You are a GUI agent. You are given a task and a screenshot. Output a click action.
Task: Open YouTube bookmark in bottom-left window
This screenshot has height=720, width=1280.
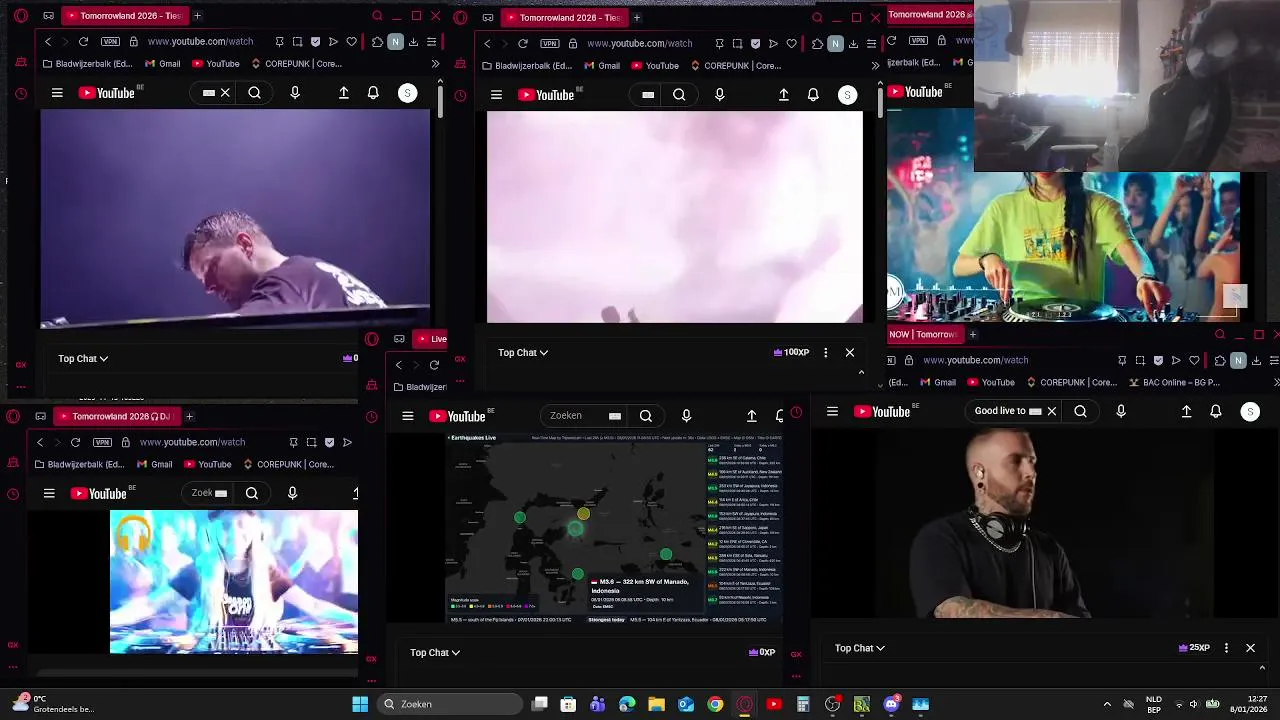click(x=207, y=464)
